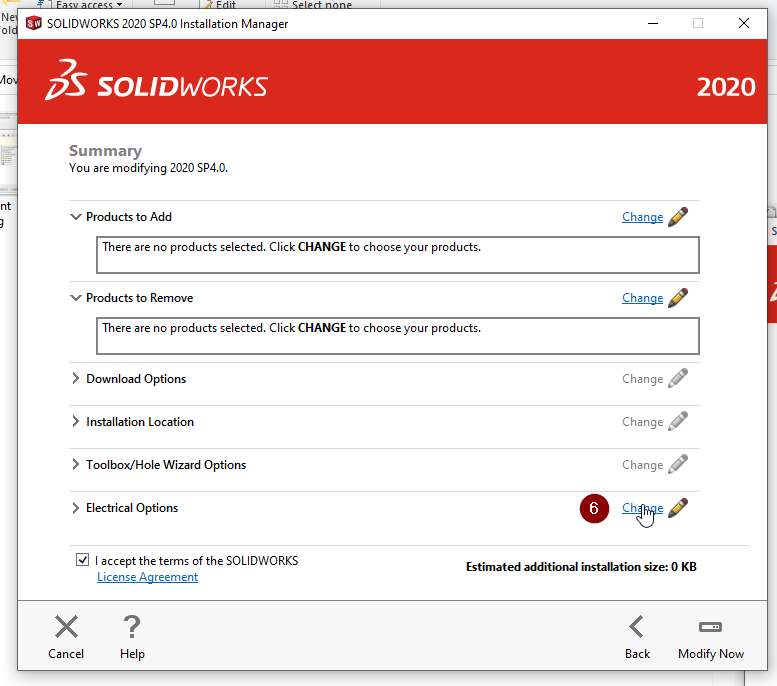Expand the Download Options section
This screenshot has height=686, width=777.
[75, 379]
